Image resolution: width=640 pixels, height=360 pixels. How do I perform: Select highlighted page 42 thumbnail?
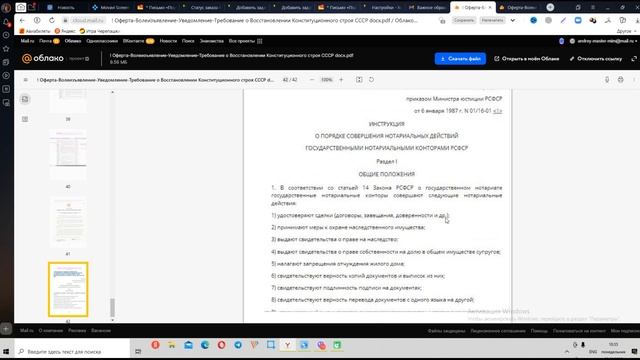coord(68,289)
